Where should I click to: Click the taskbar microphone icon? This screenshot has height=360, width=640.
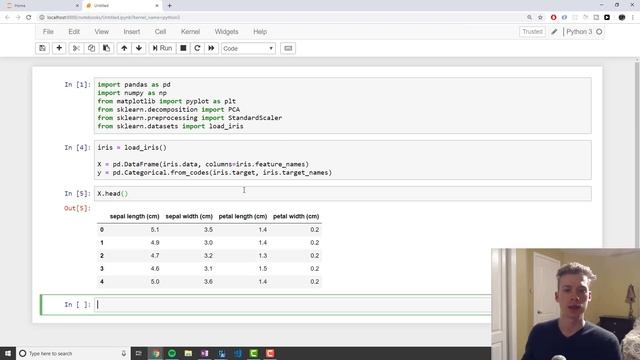124,353
